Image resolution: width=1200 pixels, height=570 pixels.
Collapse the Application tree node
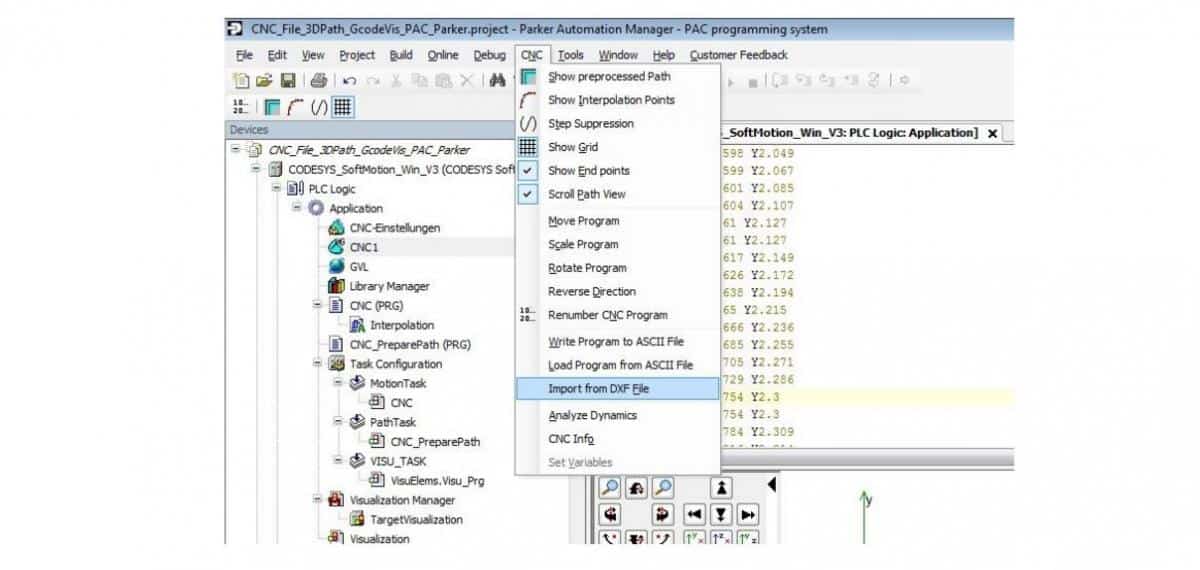coord(297,208)
